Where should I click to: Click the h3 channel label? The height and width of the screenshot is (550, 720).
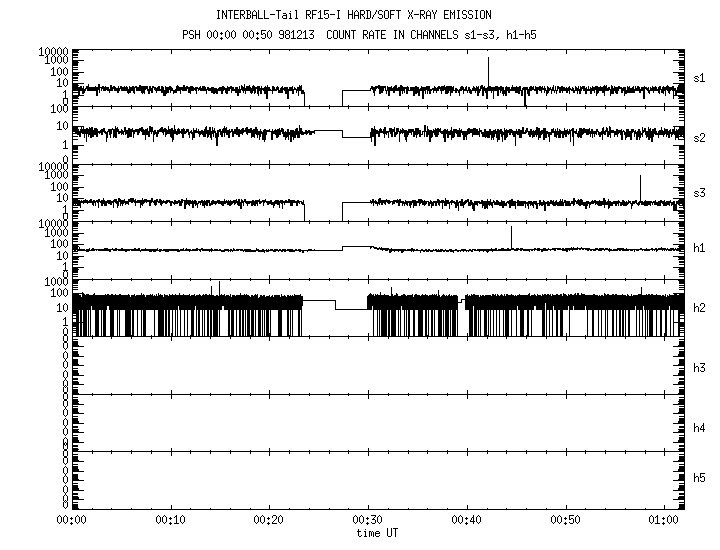click(x=700, y=369)
